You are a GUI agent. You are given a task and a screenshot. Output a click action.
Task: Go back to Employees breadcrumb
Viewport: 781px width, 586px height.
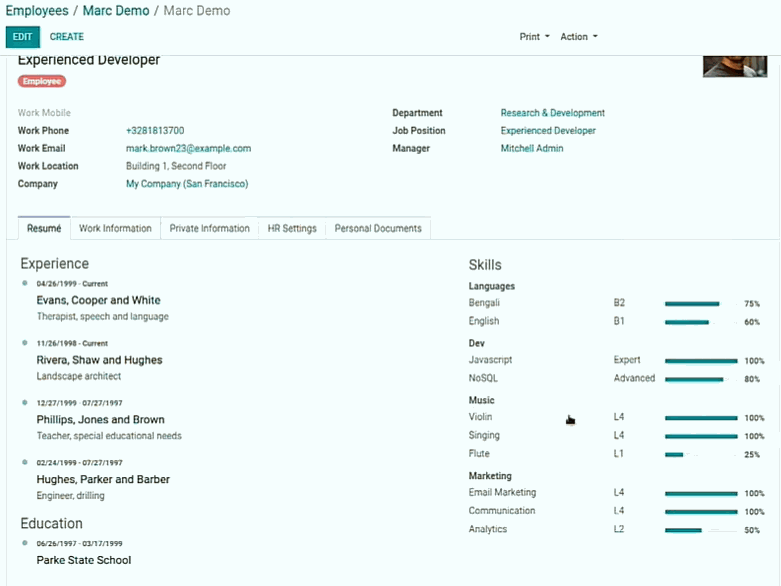point(37,11)
